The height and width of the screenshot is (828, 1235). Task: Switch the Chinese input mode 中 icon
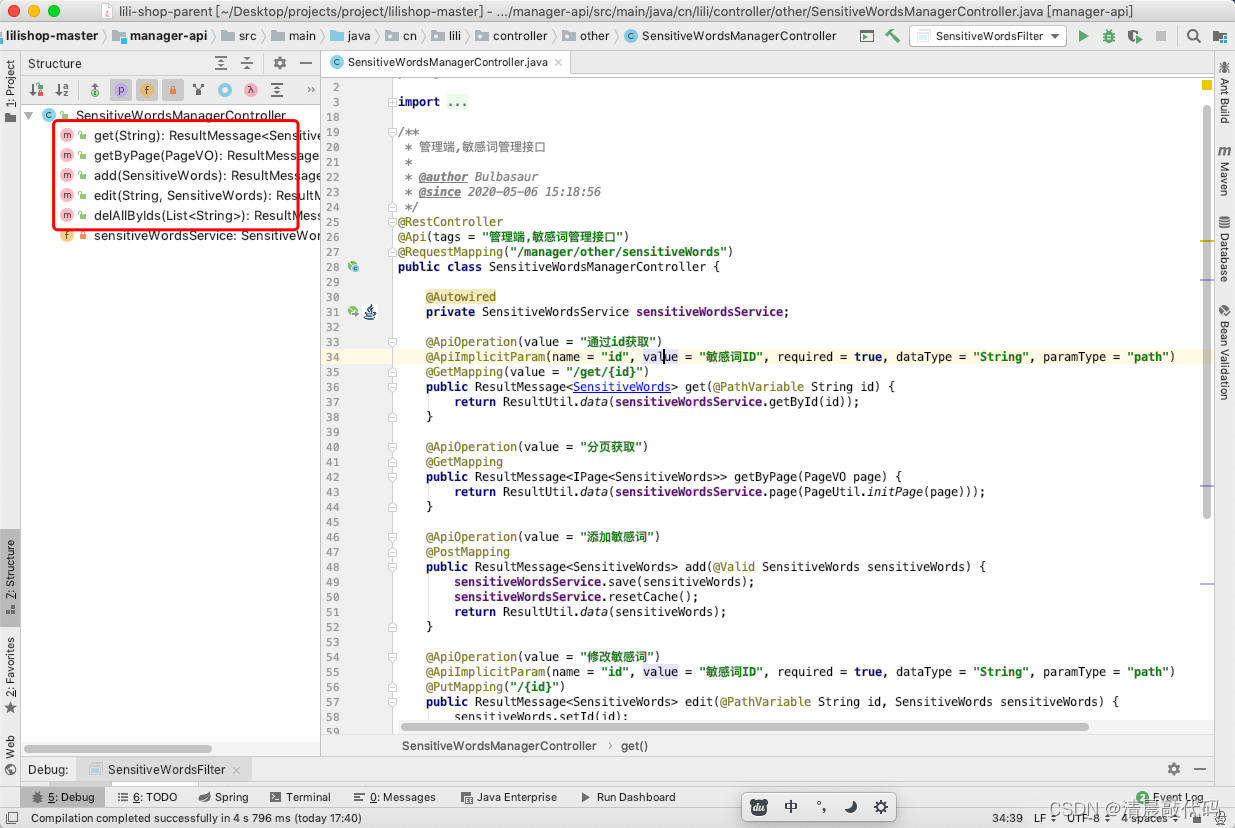point(791,807)
